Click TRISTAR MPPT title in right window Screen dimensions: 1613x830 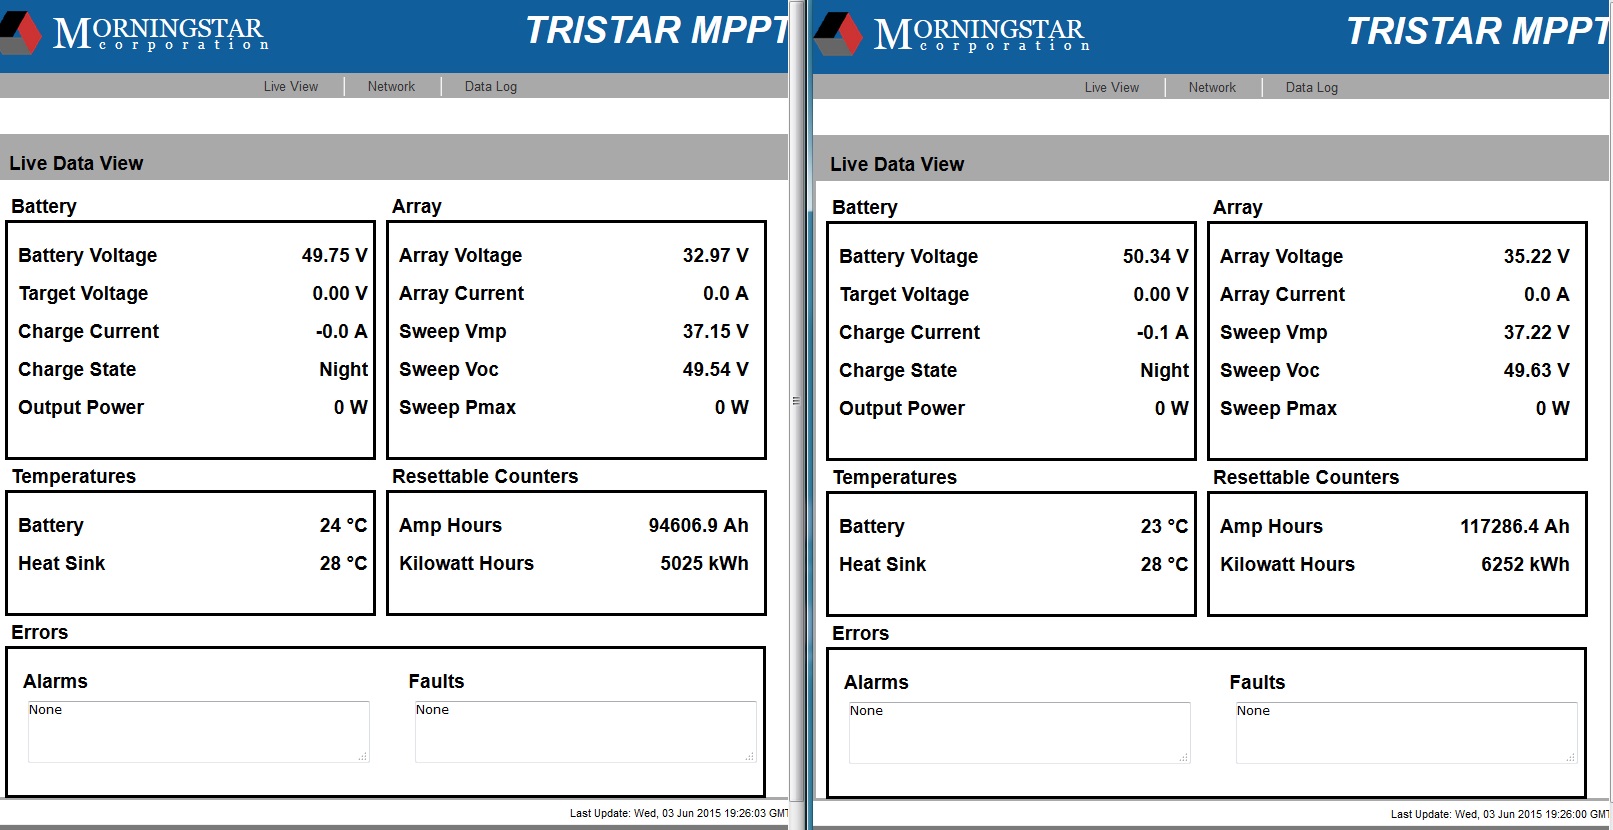(1478, 32)
